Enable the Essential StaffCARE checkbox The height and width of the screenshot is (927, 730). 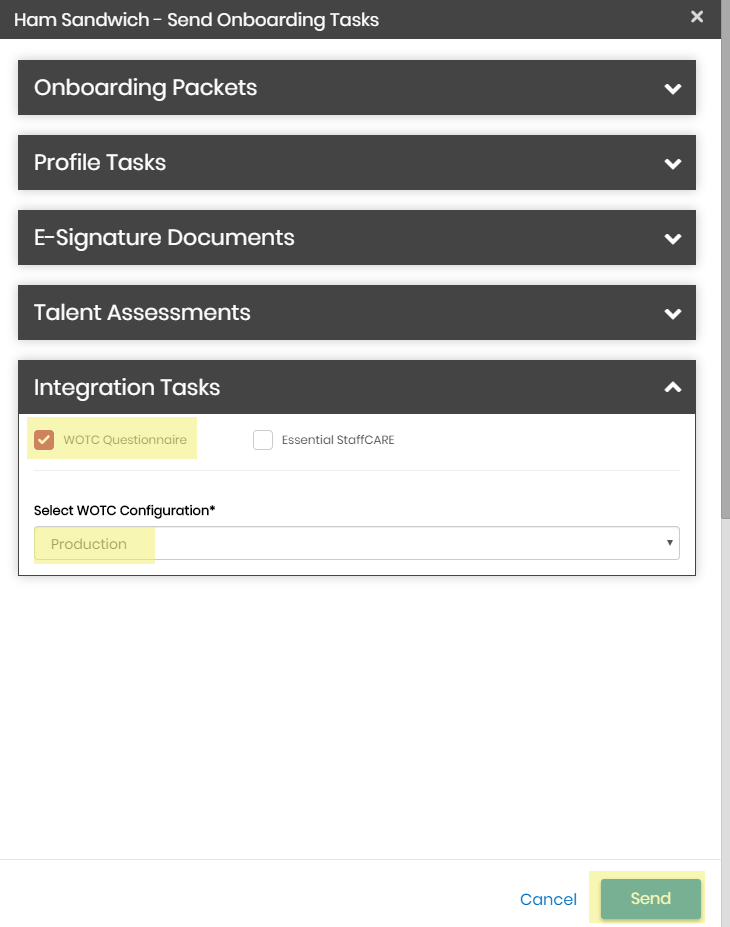coord(263,440)
